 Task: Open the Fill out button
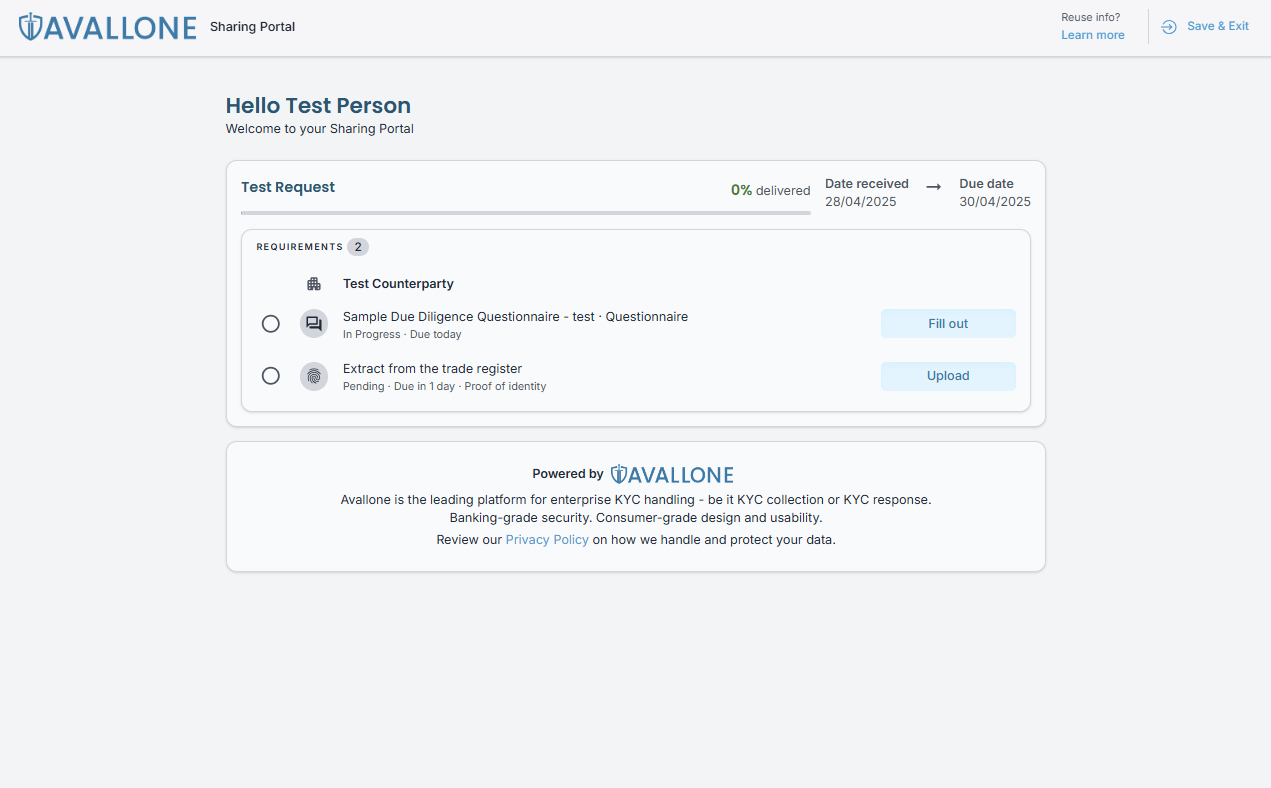coord(948,323)
